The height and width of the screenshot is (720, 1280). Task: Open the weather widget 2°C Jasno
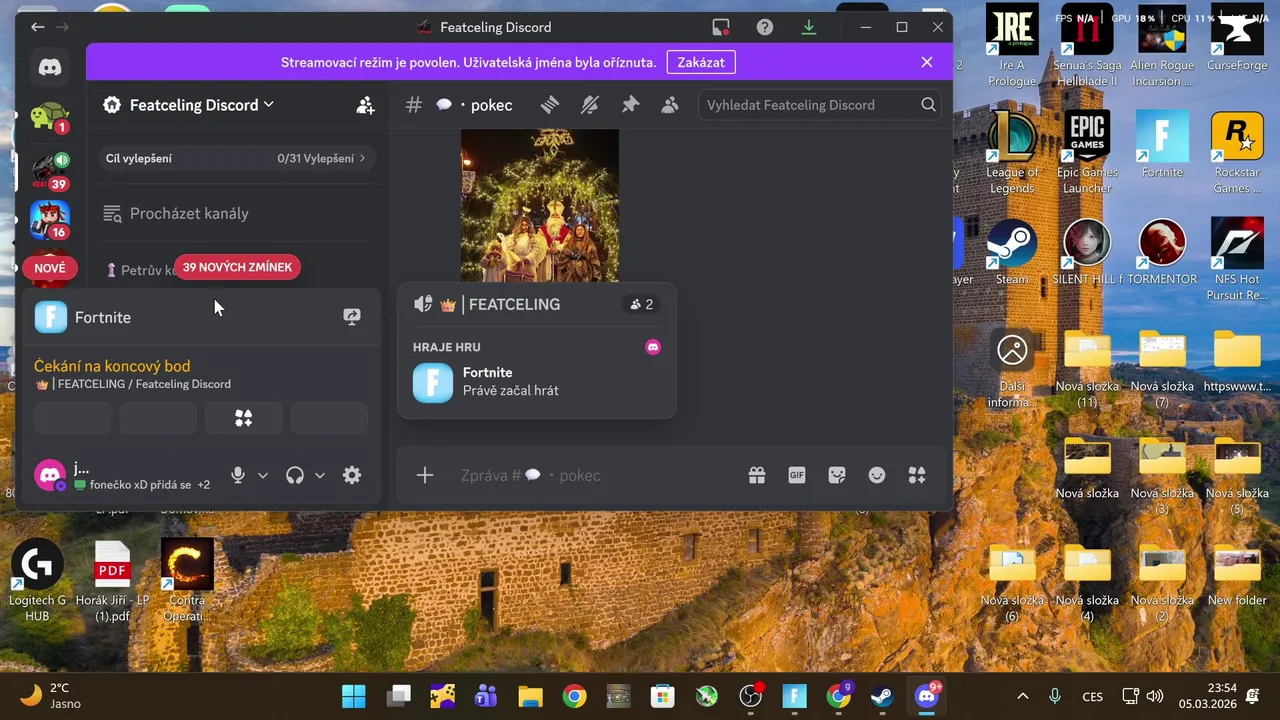(52, 696)
